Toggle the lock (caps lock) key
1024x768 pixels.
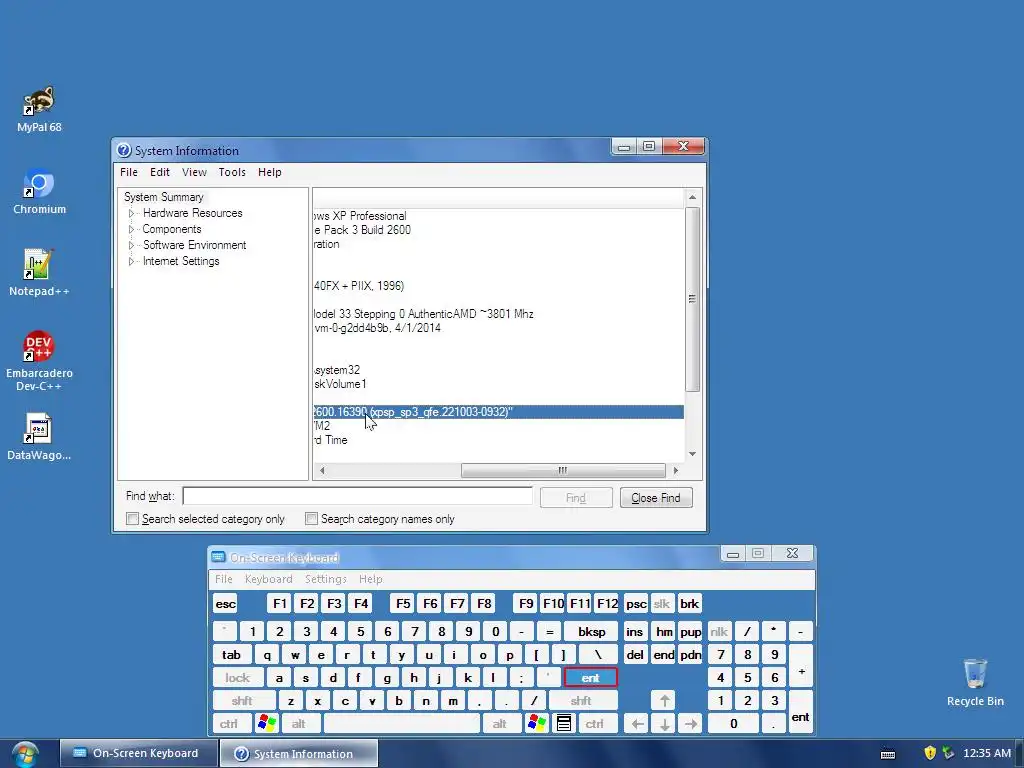point(238,678)
